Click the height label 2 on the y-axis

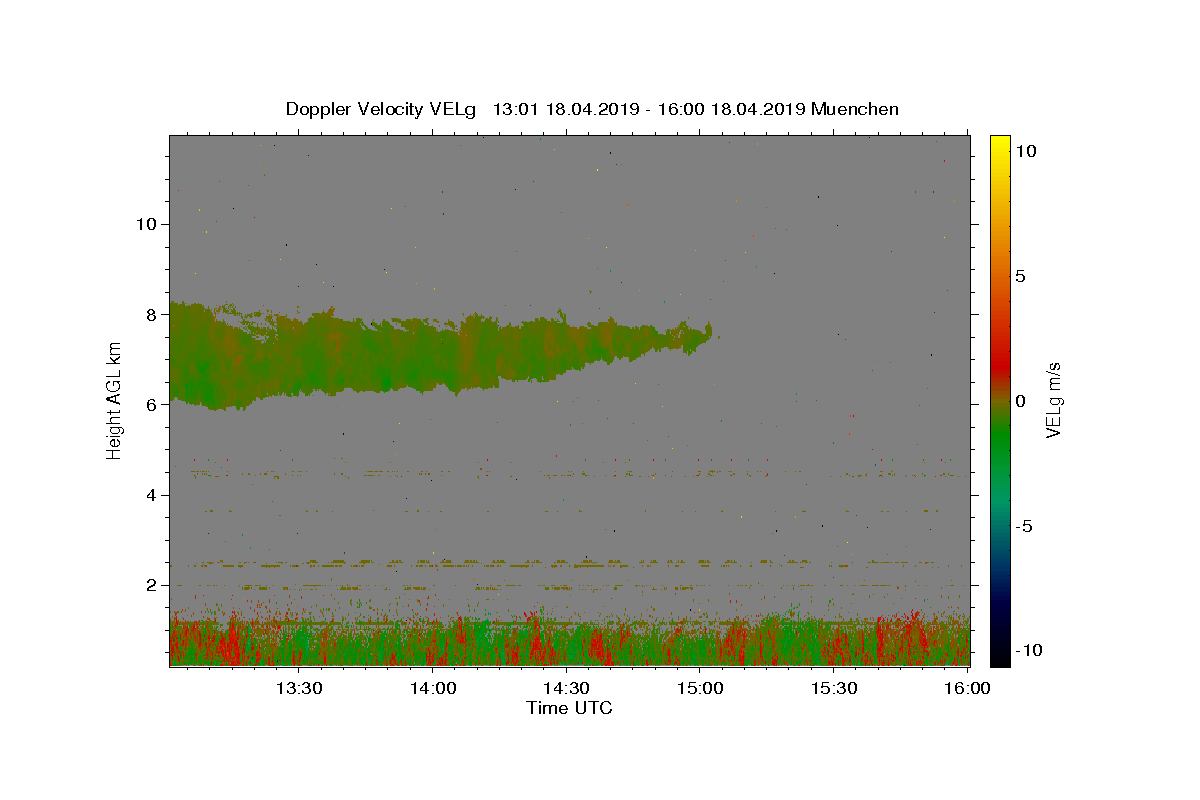click(x=152, y=585)
